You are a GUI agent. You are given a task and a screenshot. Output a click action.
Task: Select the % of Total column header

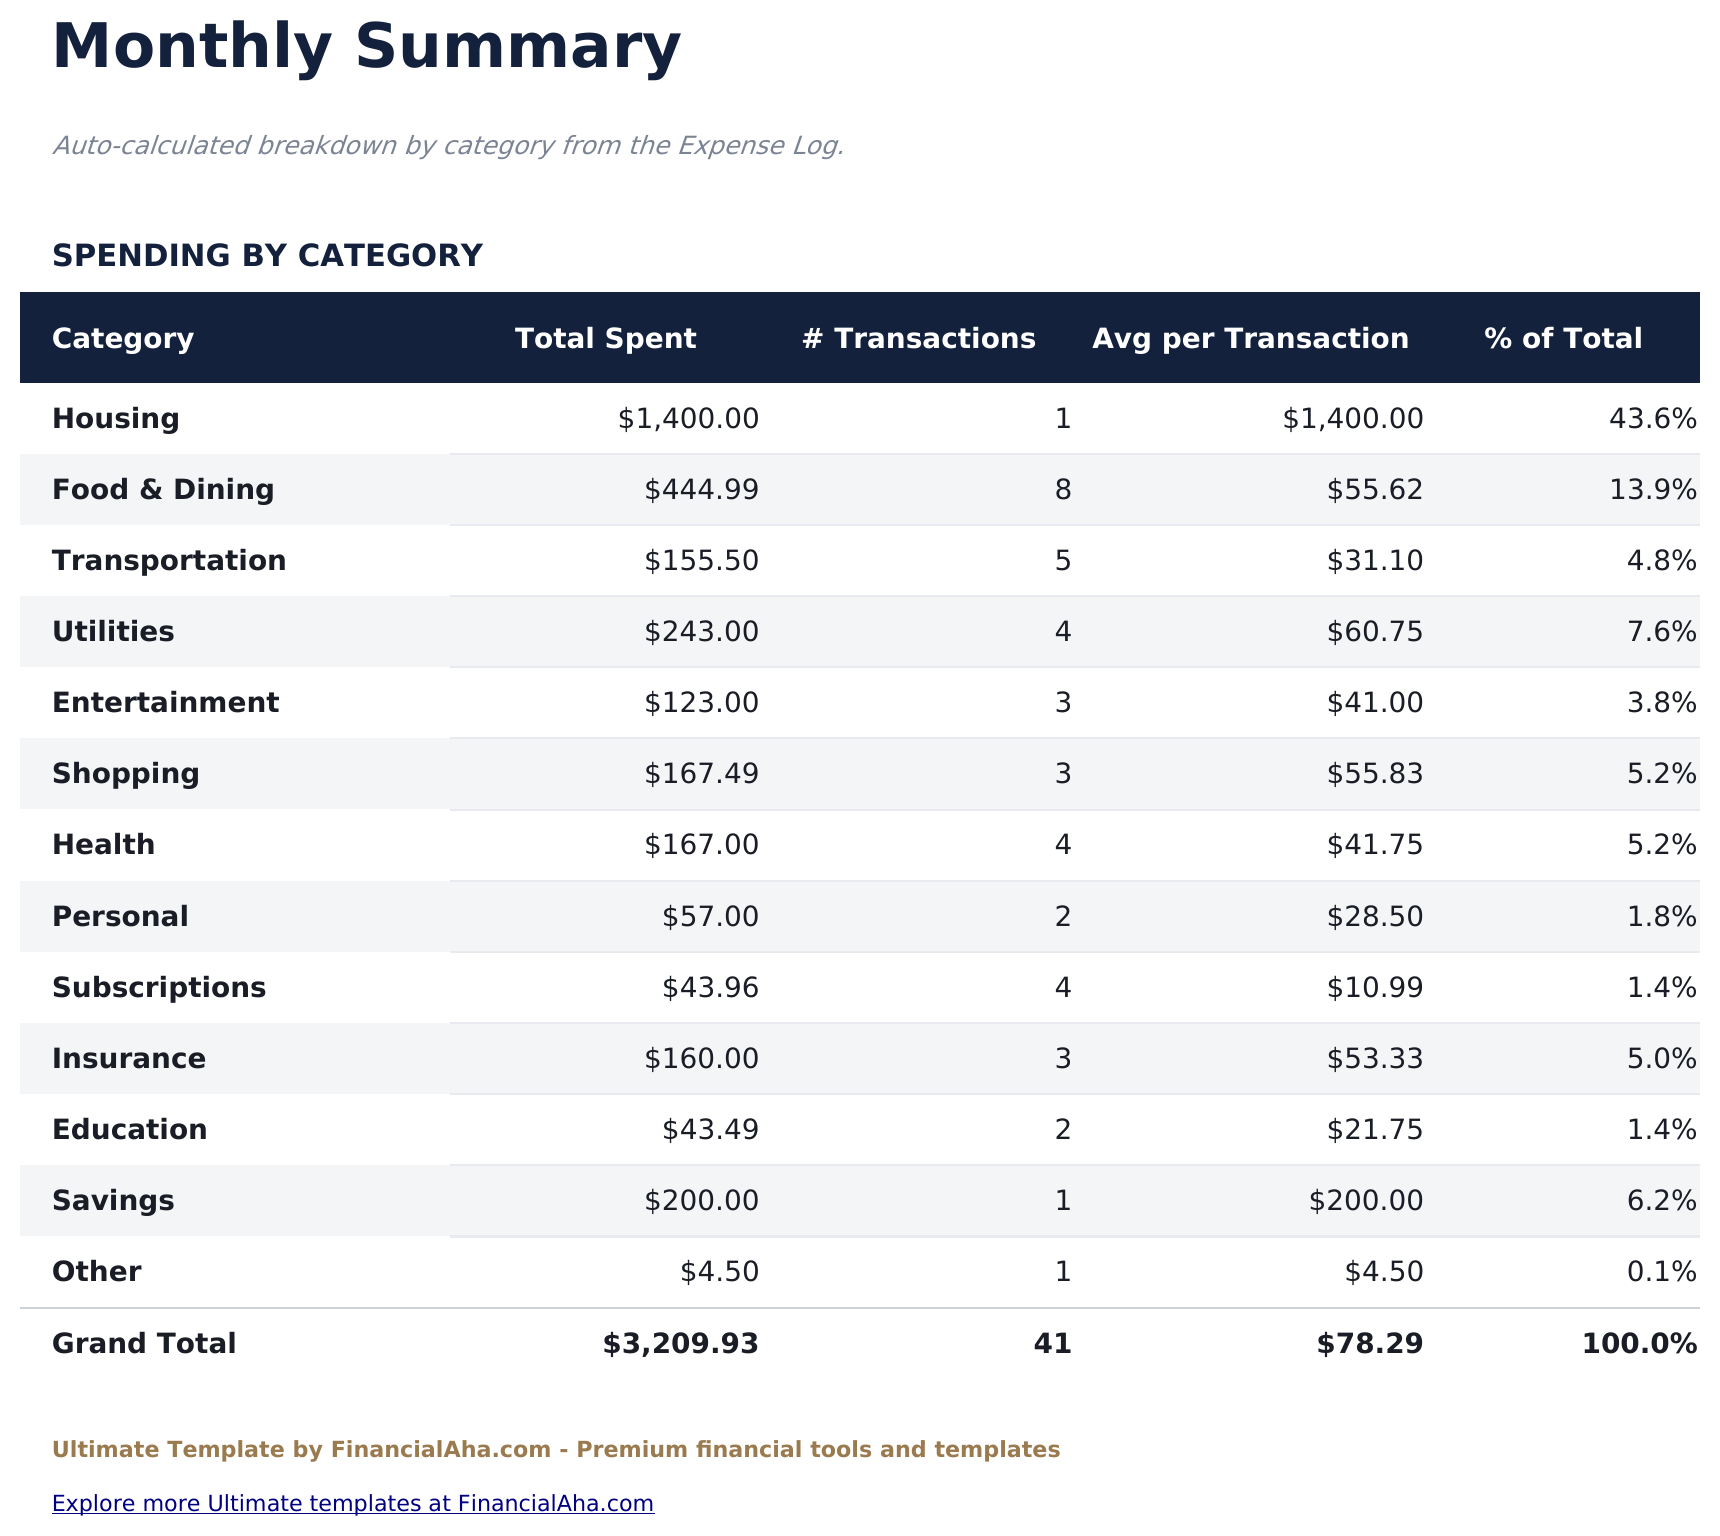pyautogui.click(x=1563, y=338)
